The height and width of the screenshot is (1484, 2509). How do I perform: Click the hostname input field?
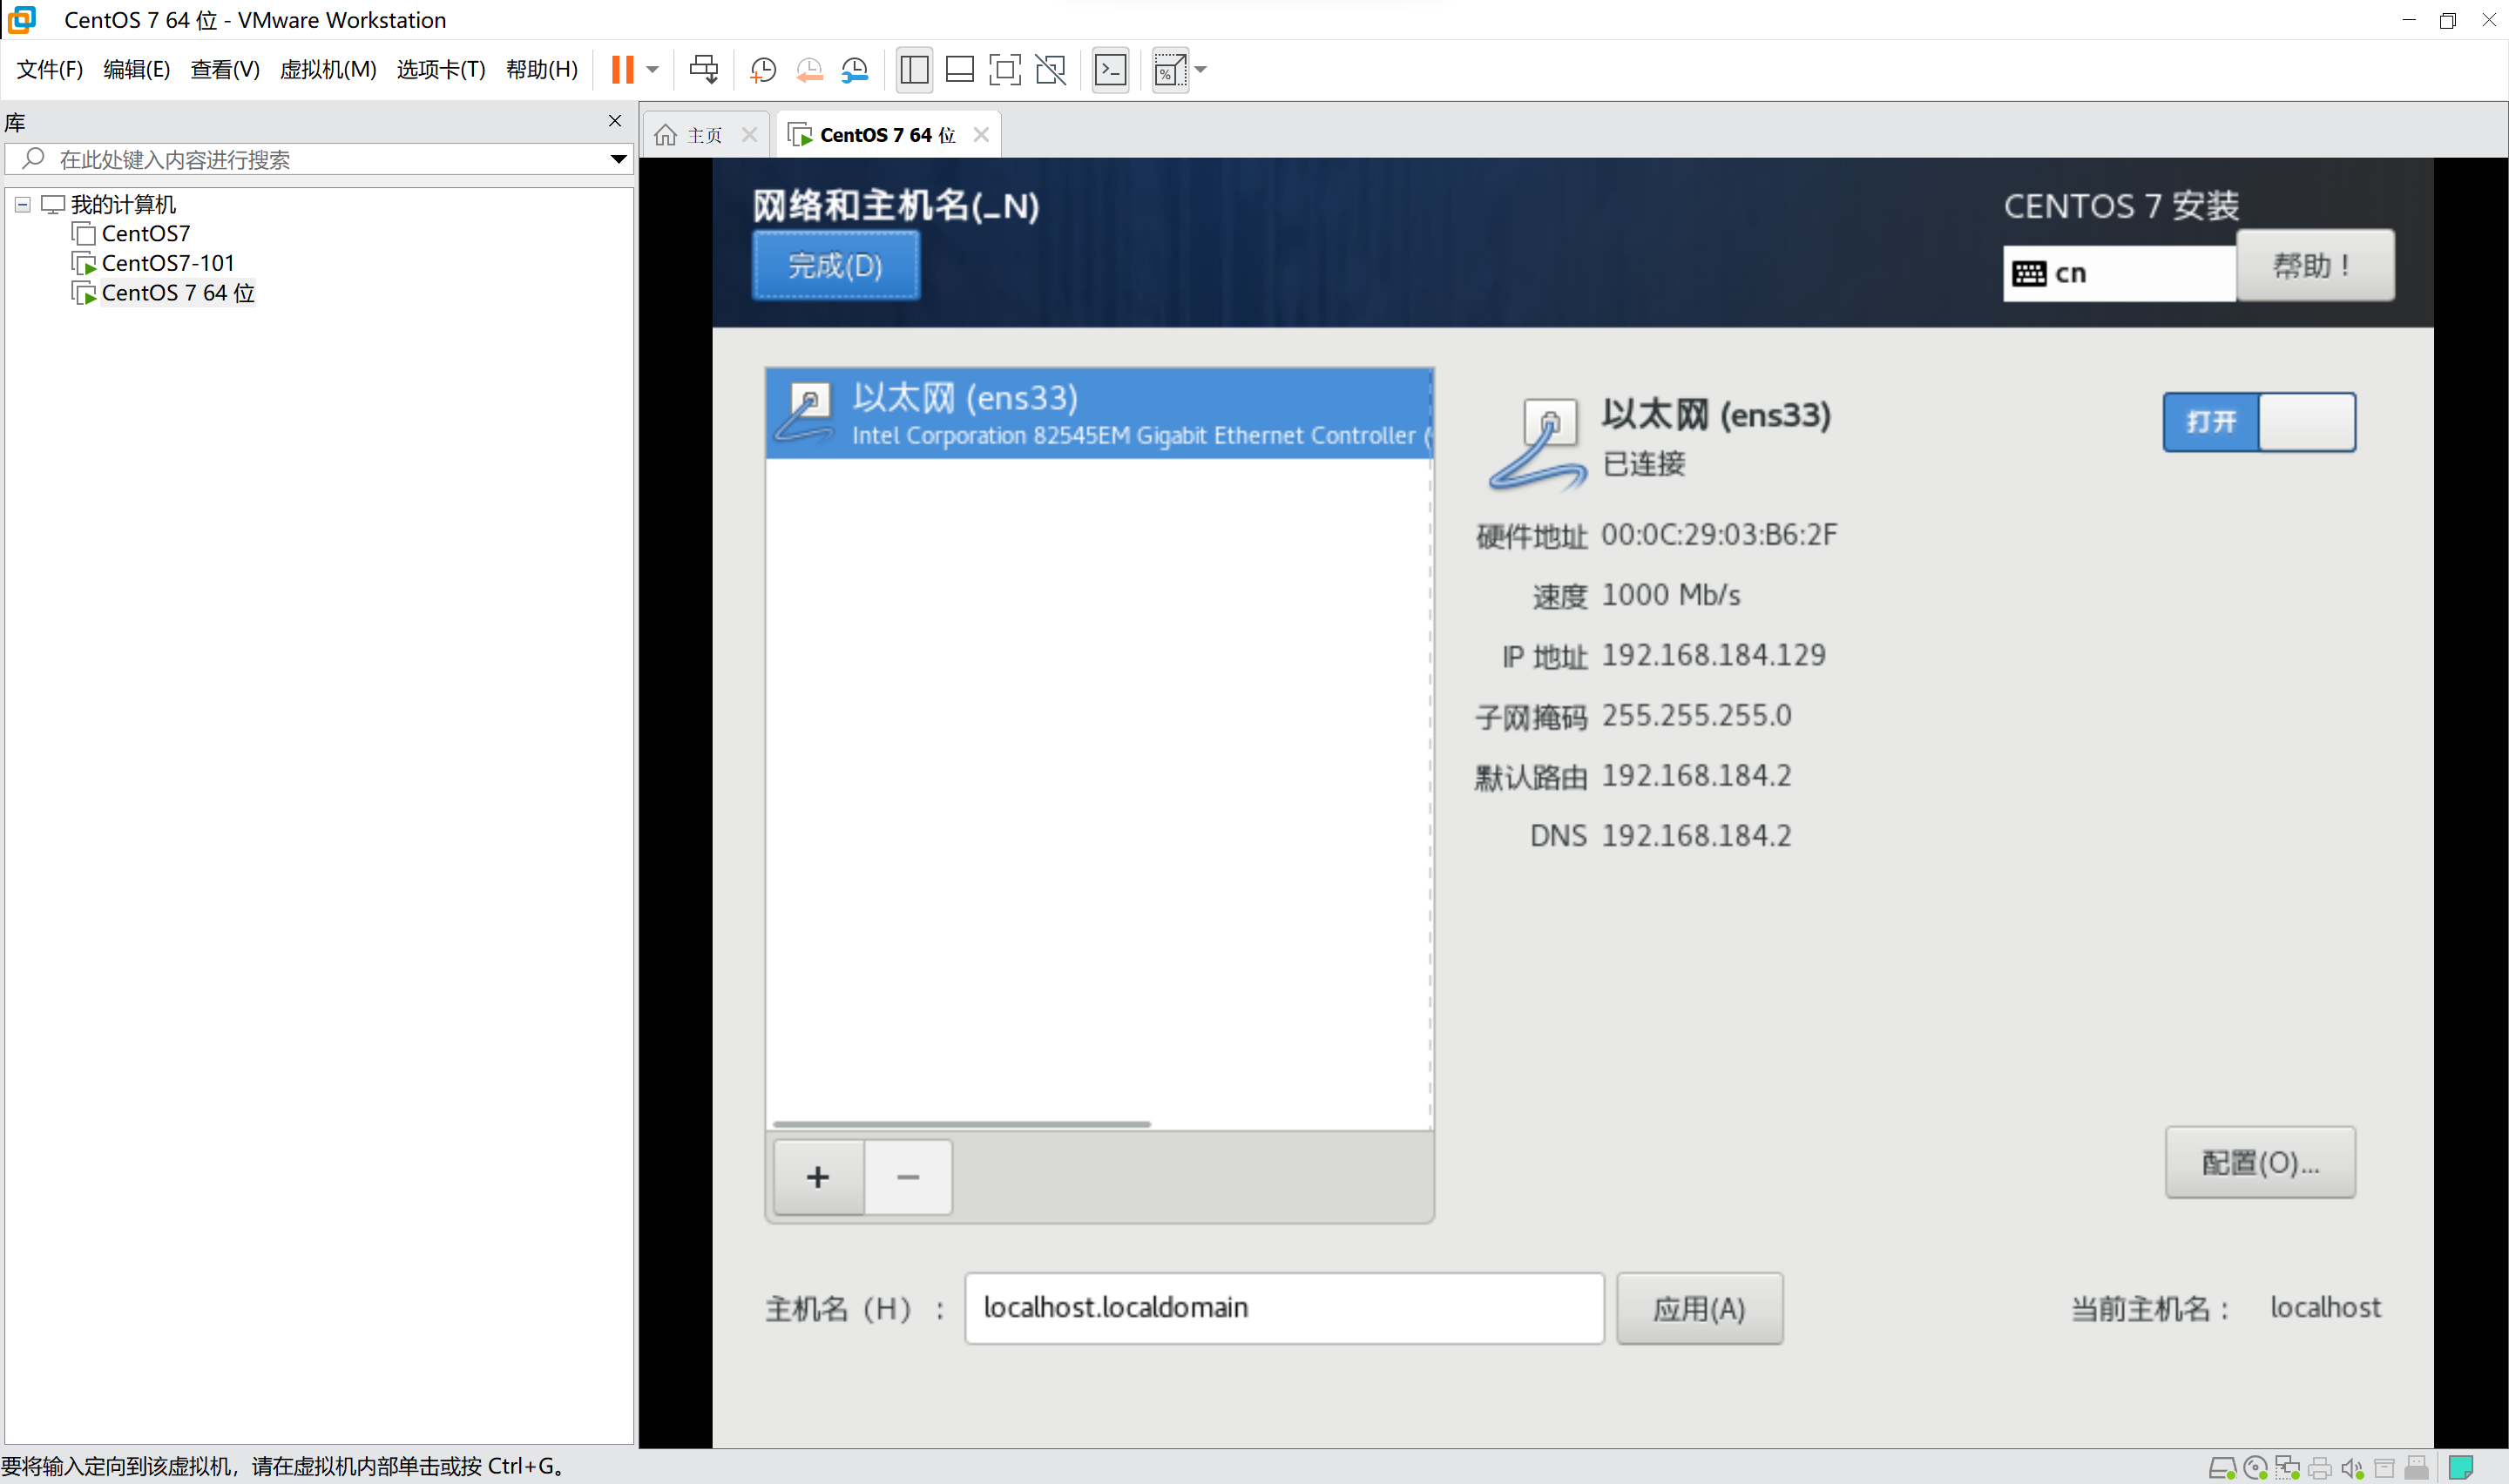(1283, 1308)
